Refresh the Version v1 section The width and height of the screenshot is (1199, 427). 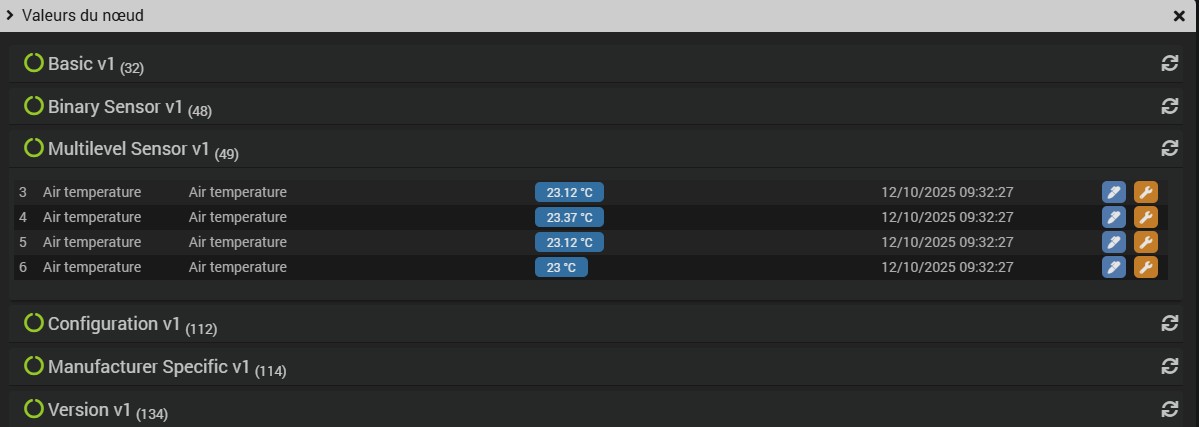[1169, 409]
